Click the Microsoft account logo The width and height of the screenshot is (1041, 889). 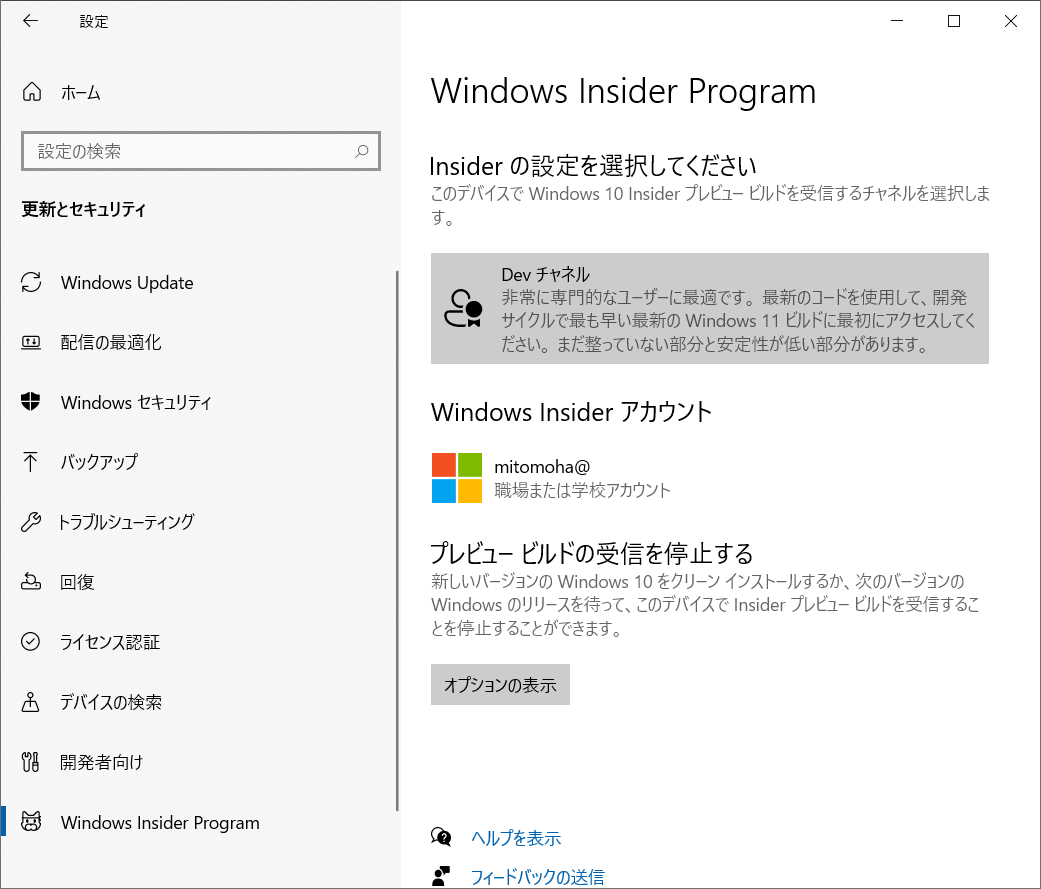457,478
